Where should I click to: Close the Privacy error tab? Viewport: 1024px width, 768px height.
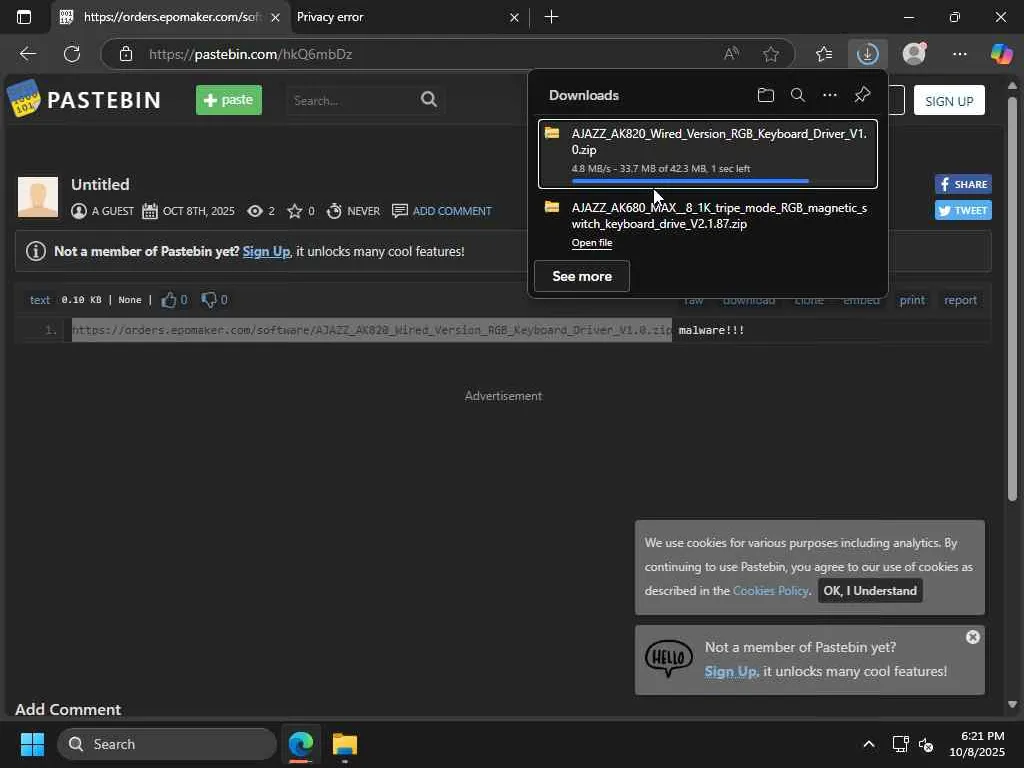pos(514,18)
